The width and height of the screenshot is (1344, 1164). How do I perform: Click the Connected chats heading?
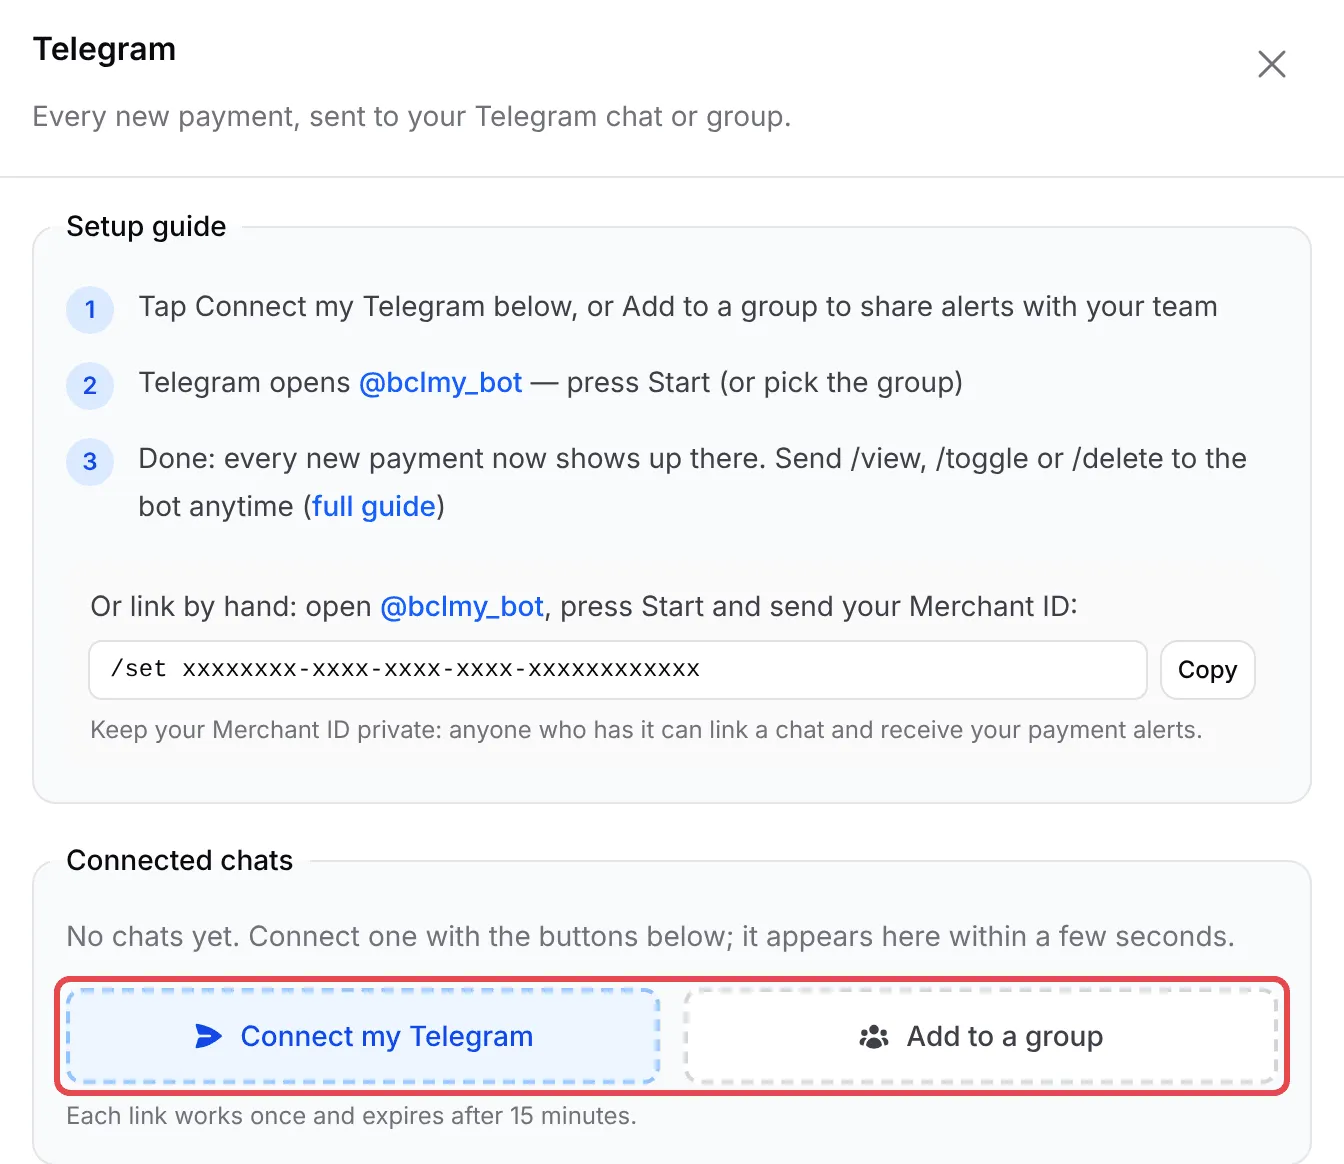pos(180,861)
